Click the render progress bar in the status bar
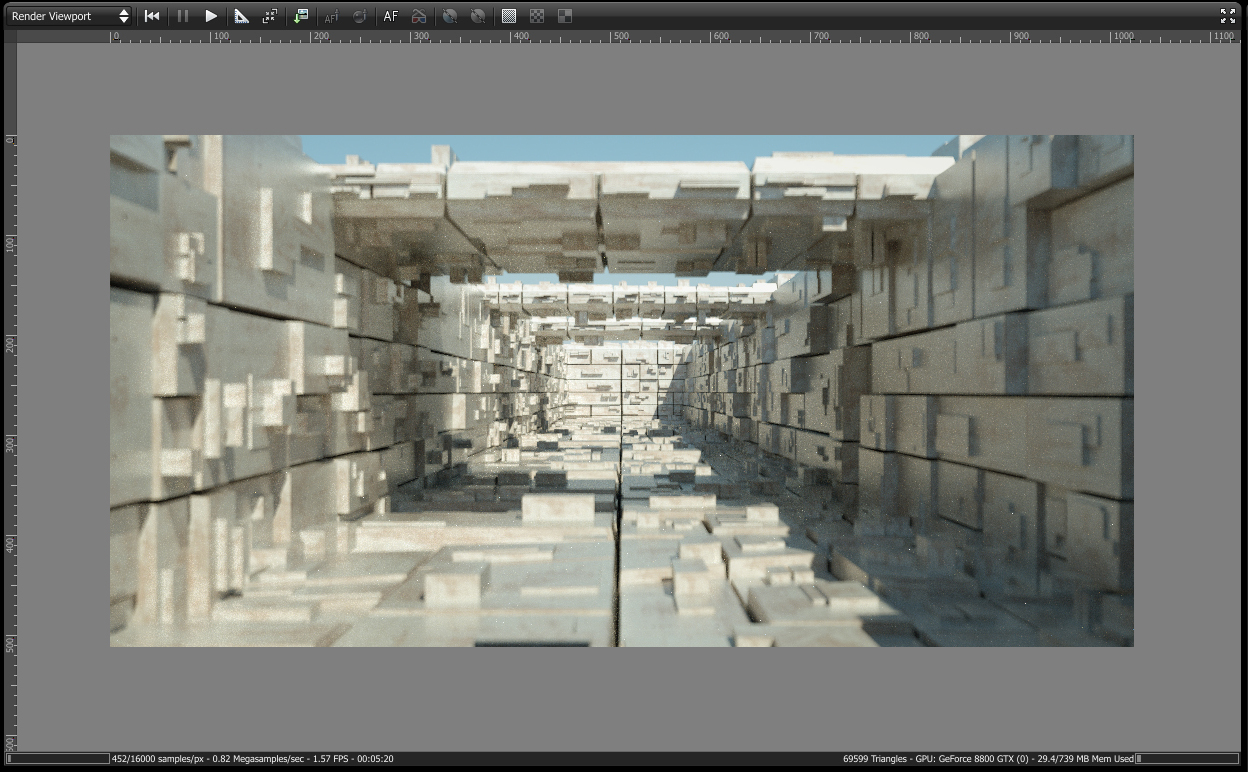This screenshot has height=772, width=1248. point(58,759)
